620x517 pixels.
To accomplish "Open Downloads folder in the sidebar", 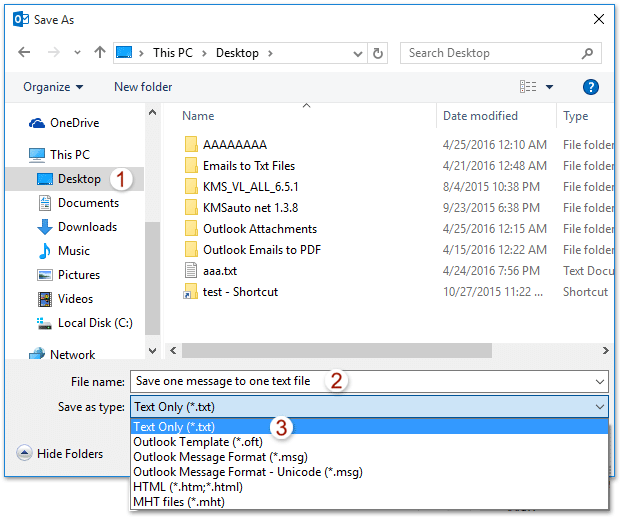I will coord(87,227).
